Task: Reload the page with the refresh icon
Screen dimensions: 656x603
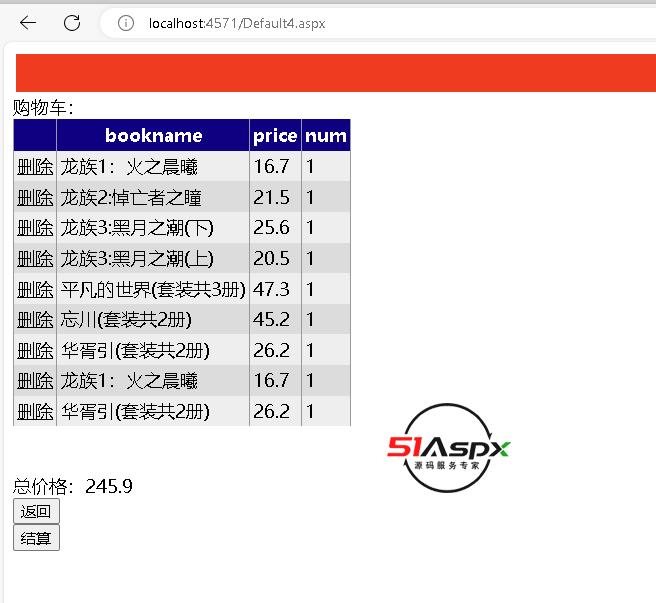Action: (72, 23)
